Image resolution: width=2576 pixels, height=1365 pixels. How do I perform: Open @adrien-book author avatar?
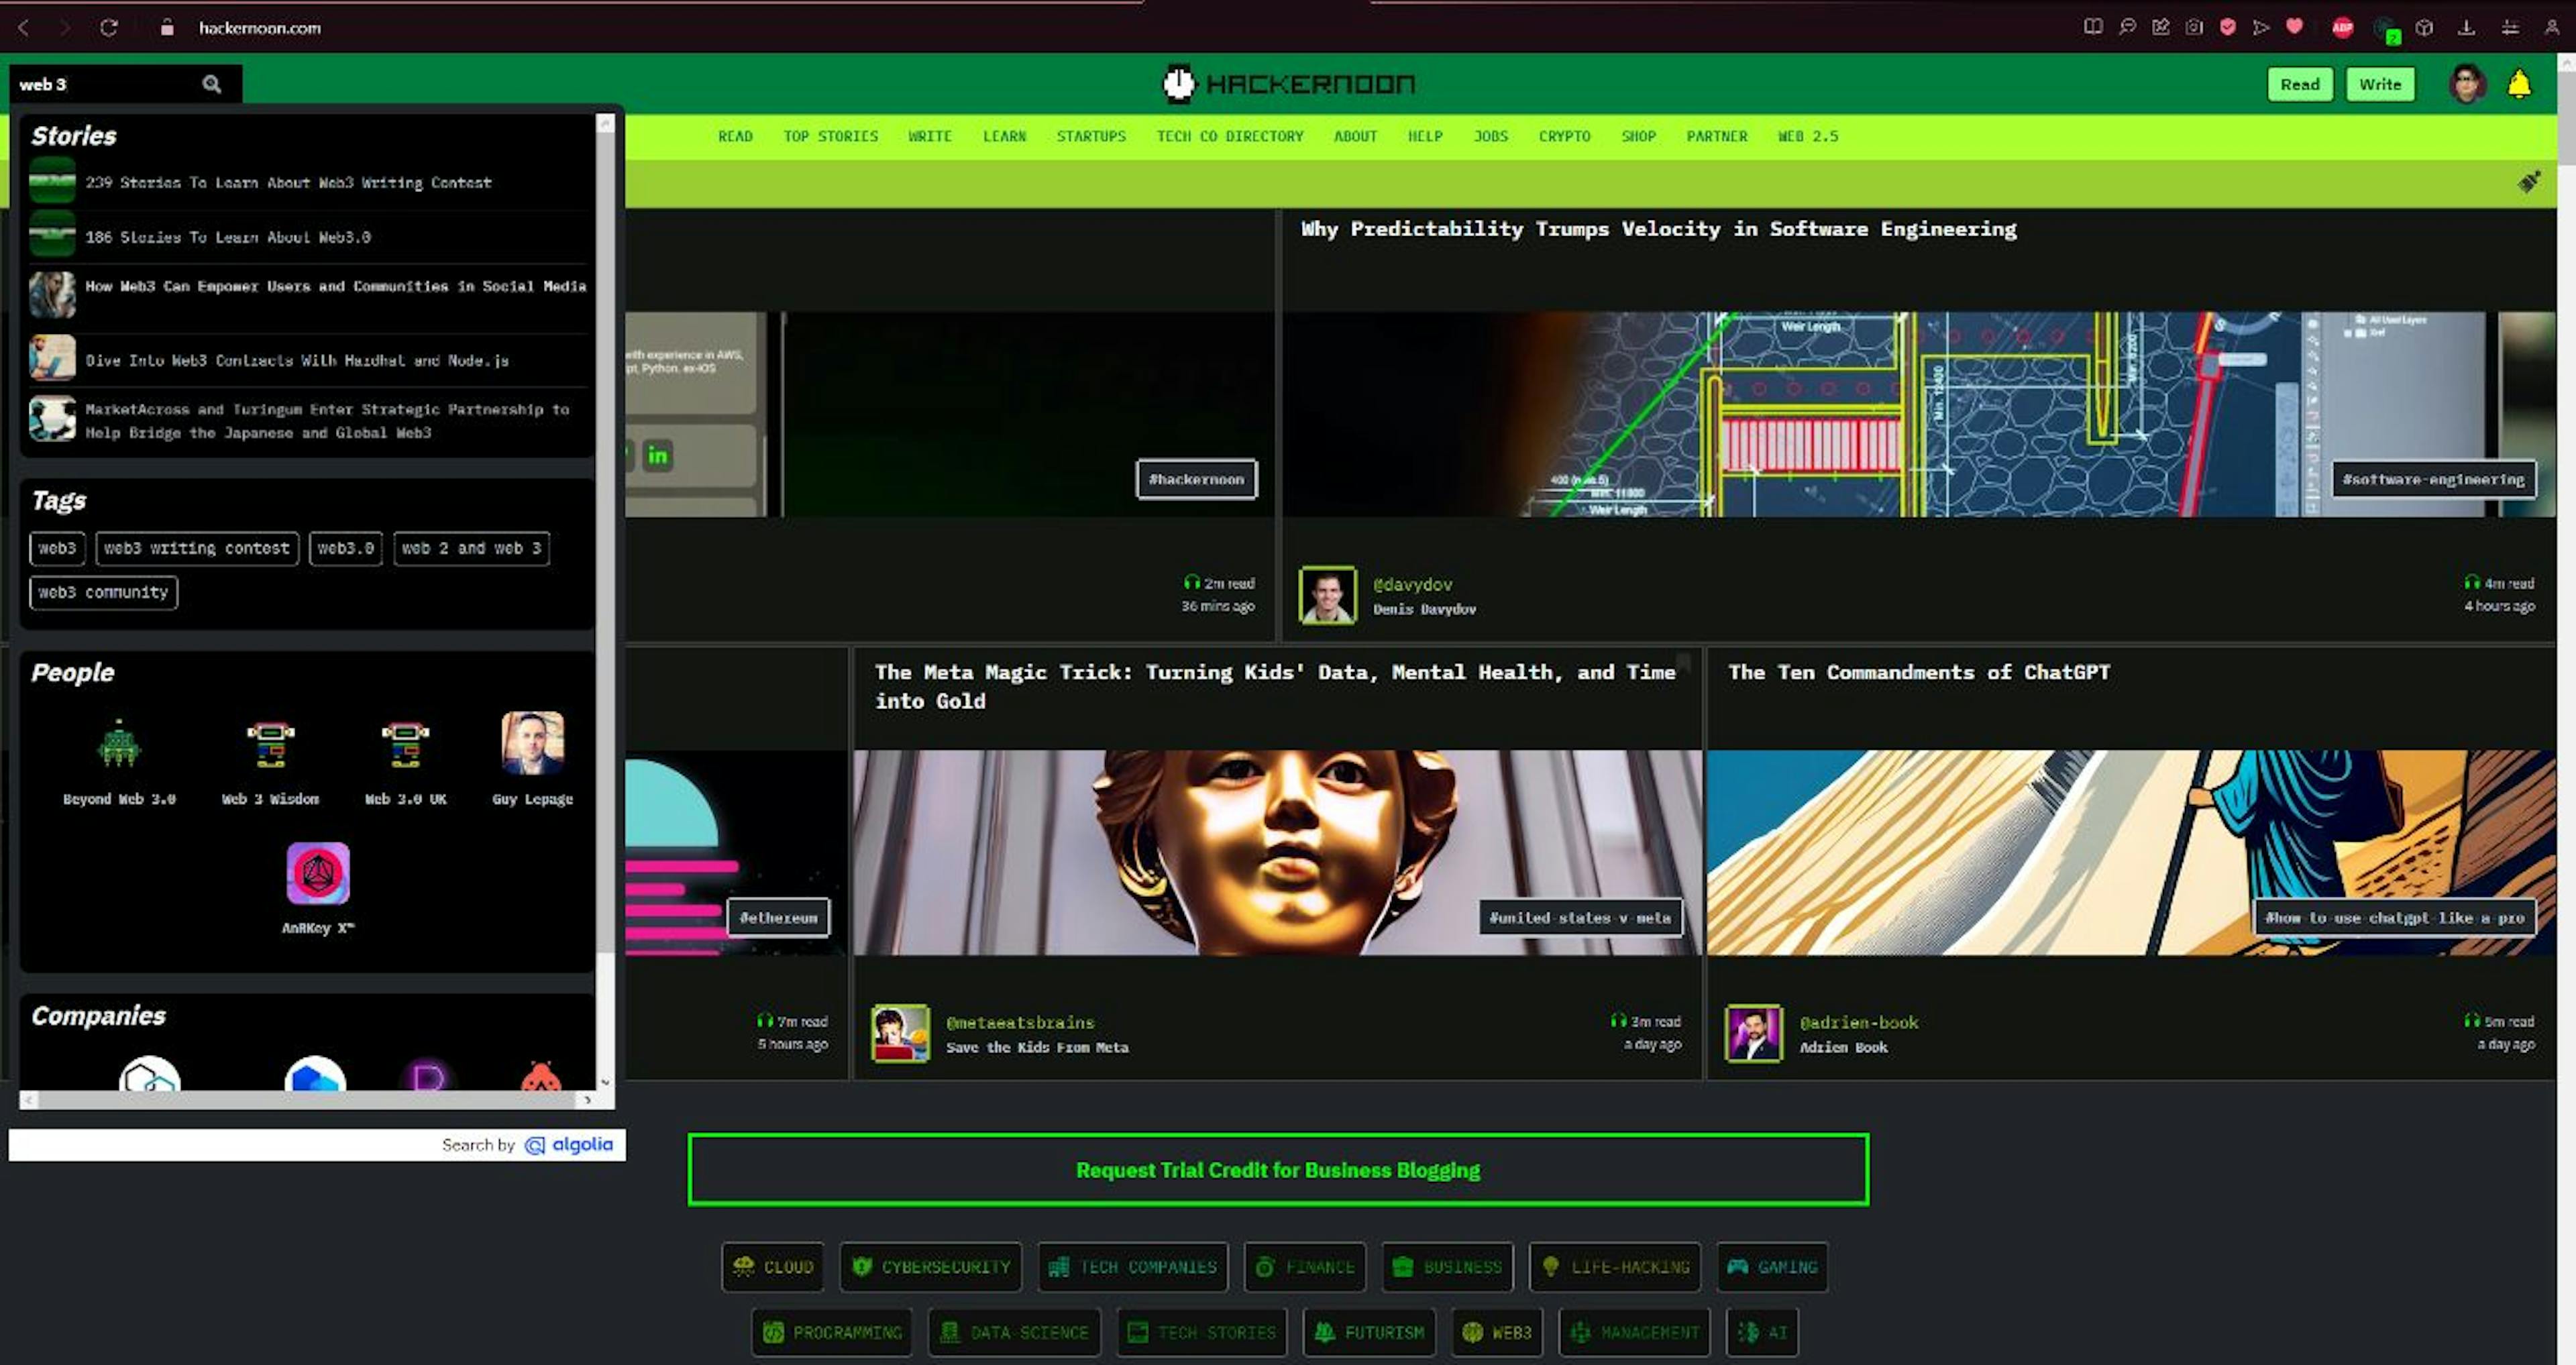[x=1753, y=1033]
